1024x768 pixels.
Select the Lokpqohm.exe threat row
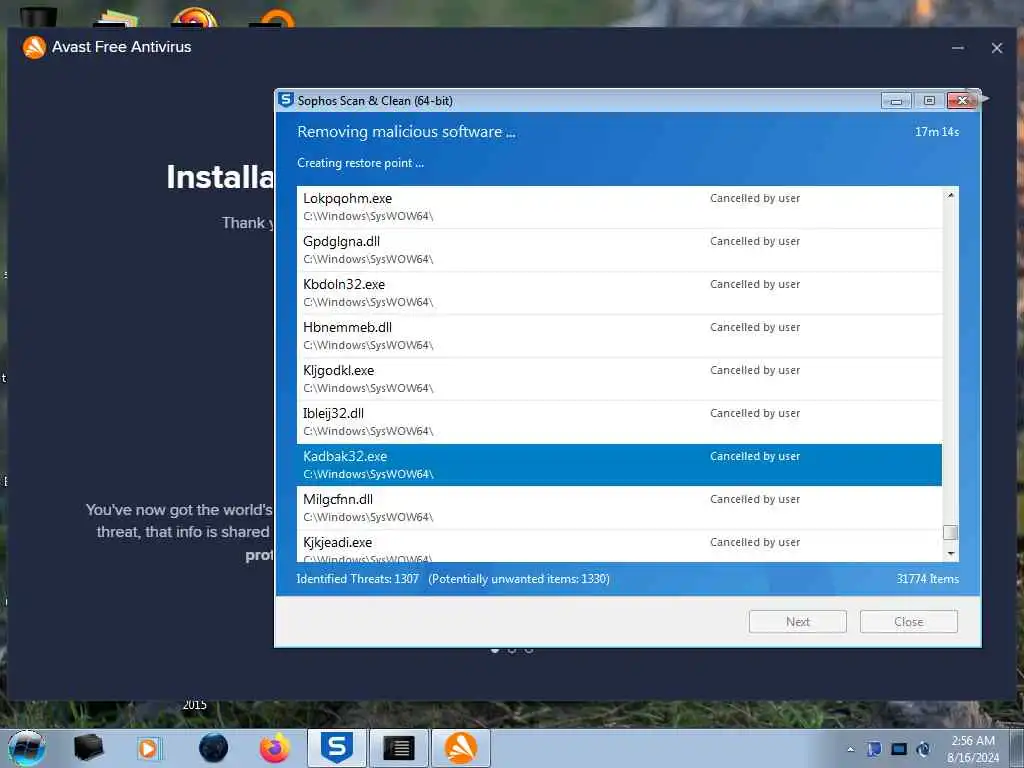pyautogui.click(x=619, y=206)
